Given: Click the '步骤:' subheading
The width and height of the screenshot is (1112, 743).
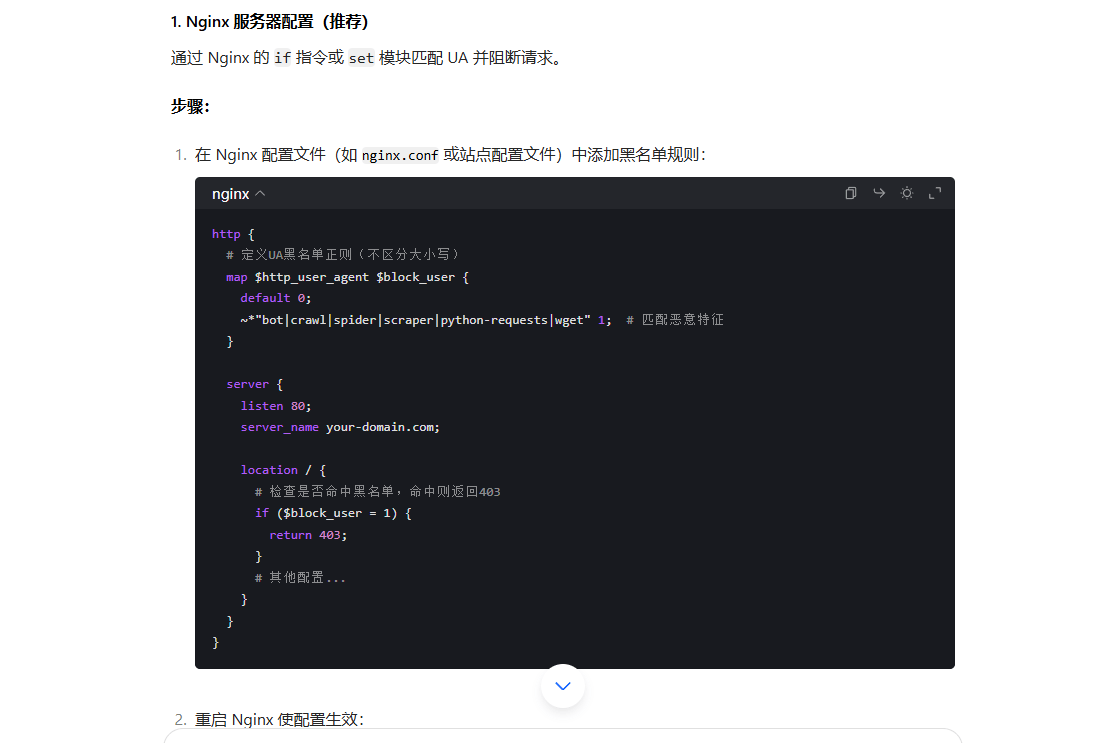Looking at the screenshot, I should pyautogui.click(x=190, y=106).
